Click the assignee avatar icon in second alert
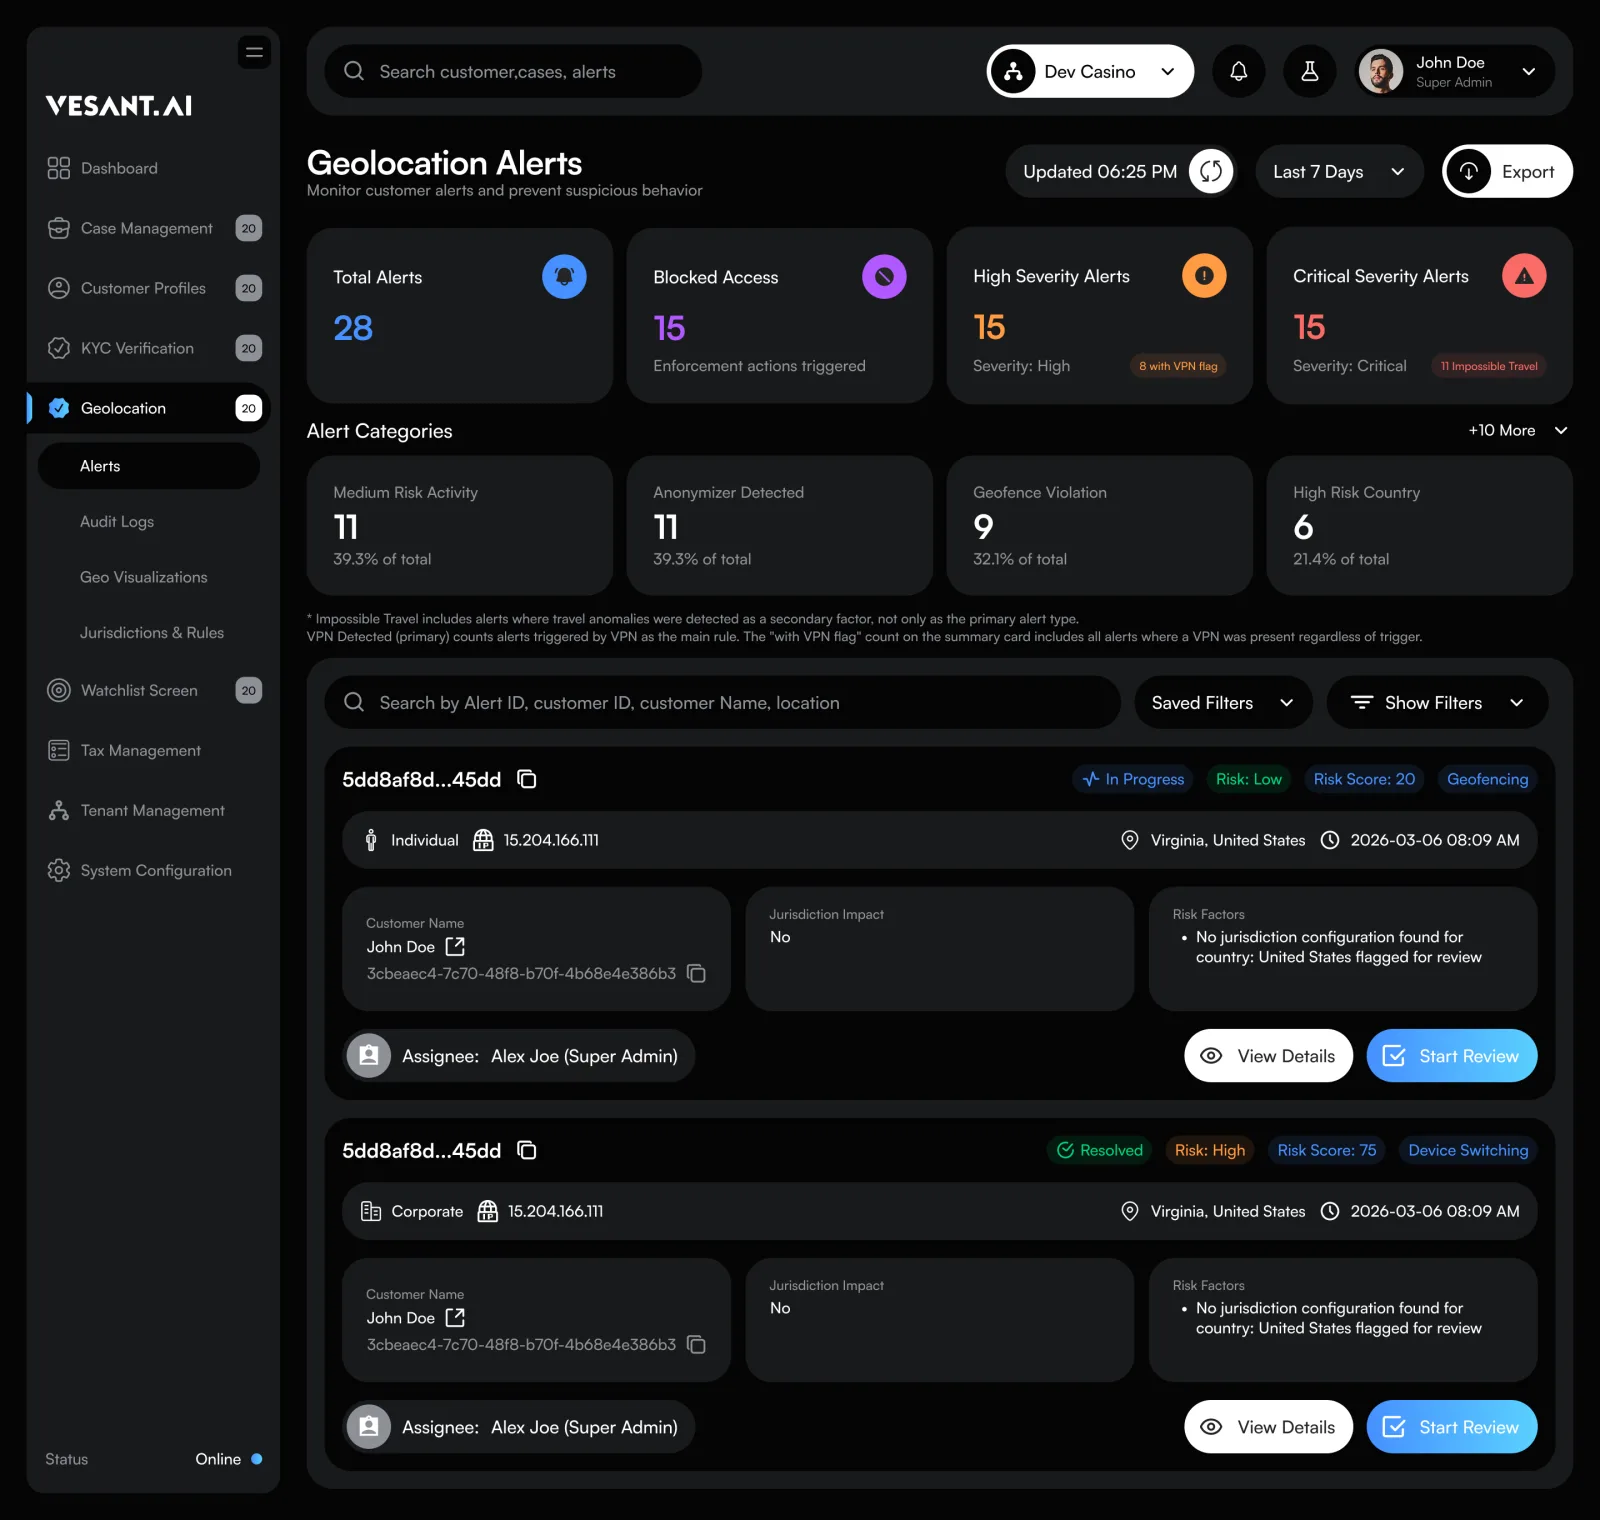The height and width of the screenshot is (1520, 1600). coord(369,1426)
